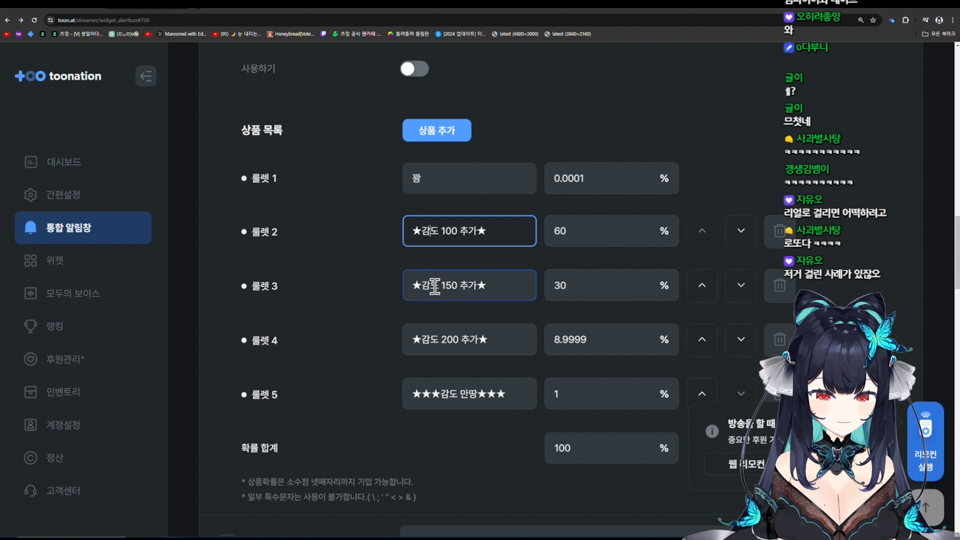Open the latest (4800×3000) bookmark

[515, 34]
